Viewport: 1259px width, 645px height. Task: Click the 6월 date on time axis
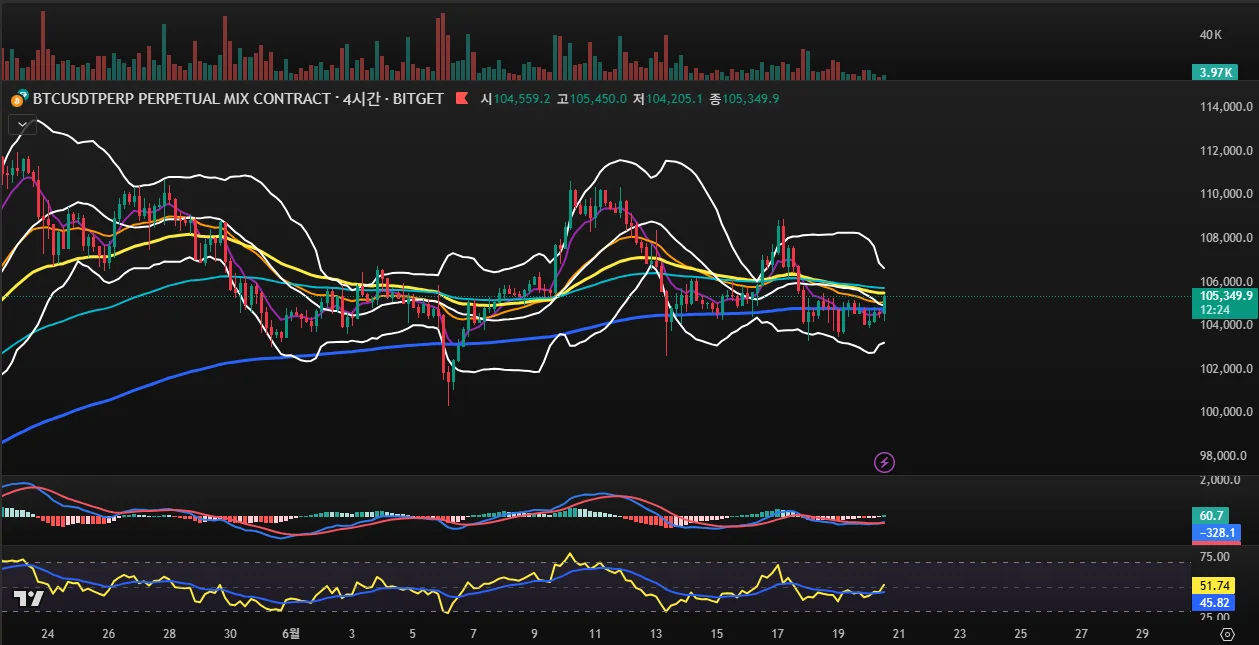(x=291, y=633)
